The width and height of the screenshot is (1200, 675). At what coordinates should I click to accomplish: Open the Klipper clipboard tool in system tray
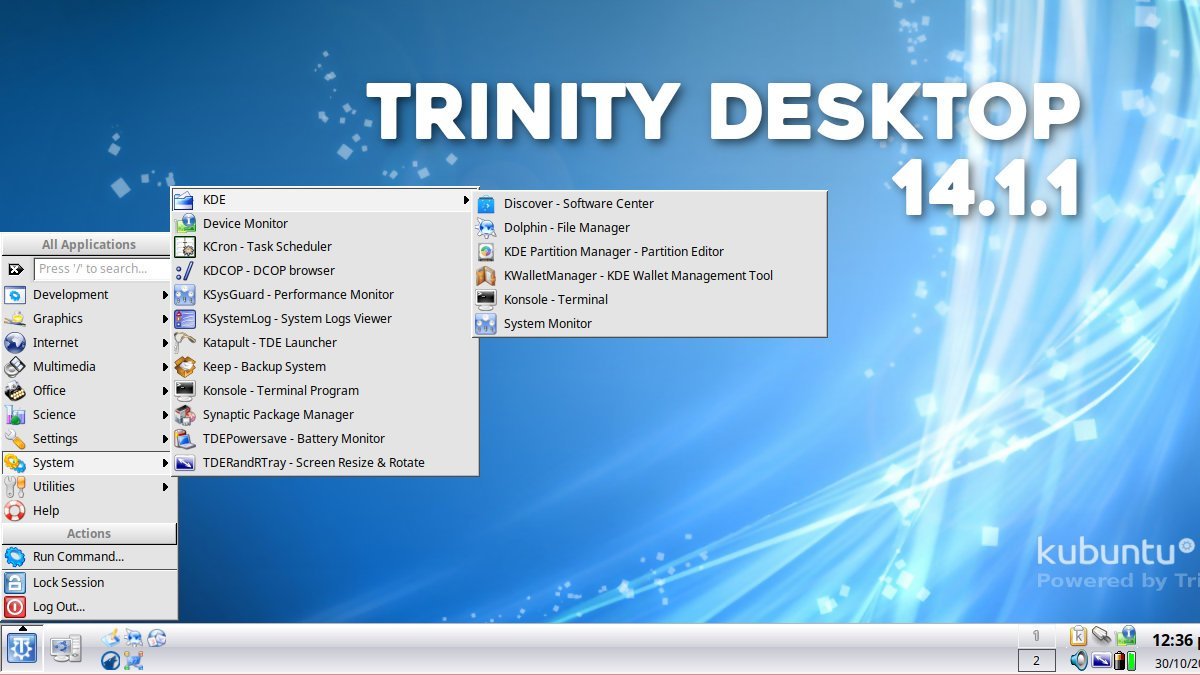(1078, 636)
